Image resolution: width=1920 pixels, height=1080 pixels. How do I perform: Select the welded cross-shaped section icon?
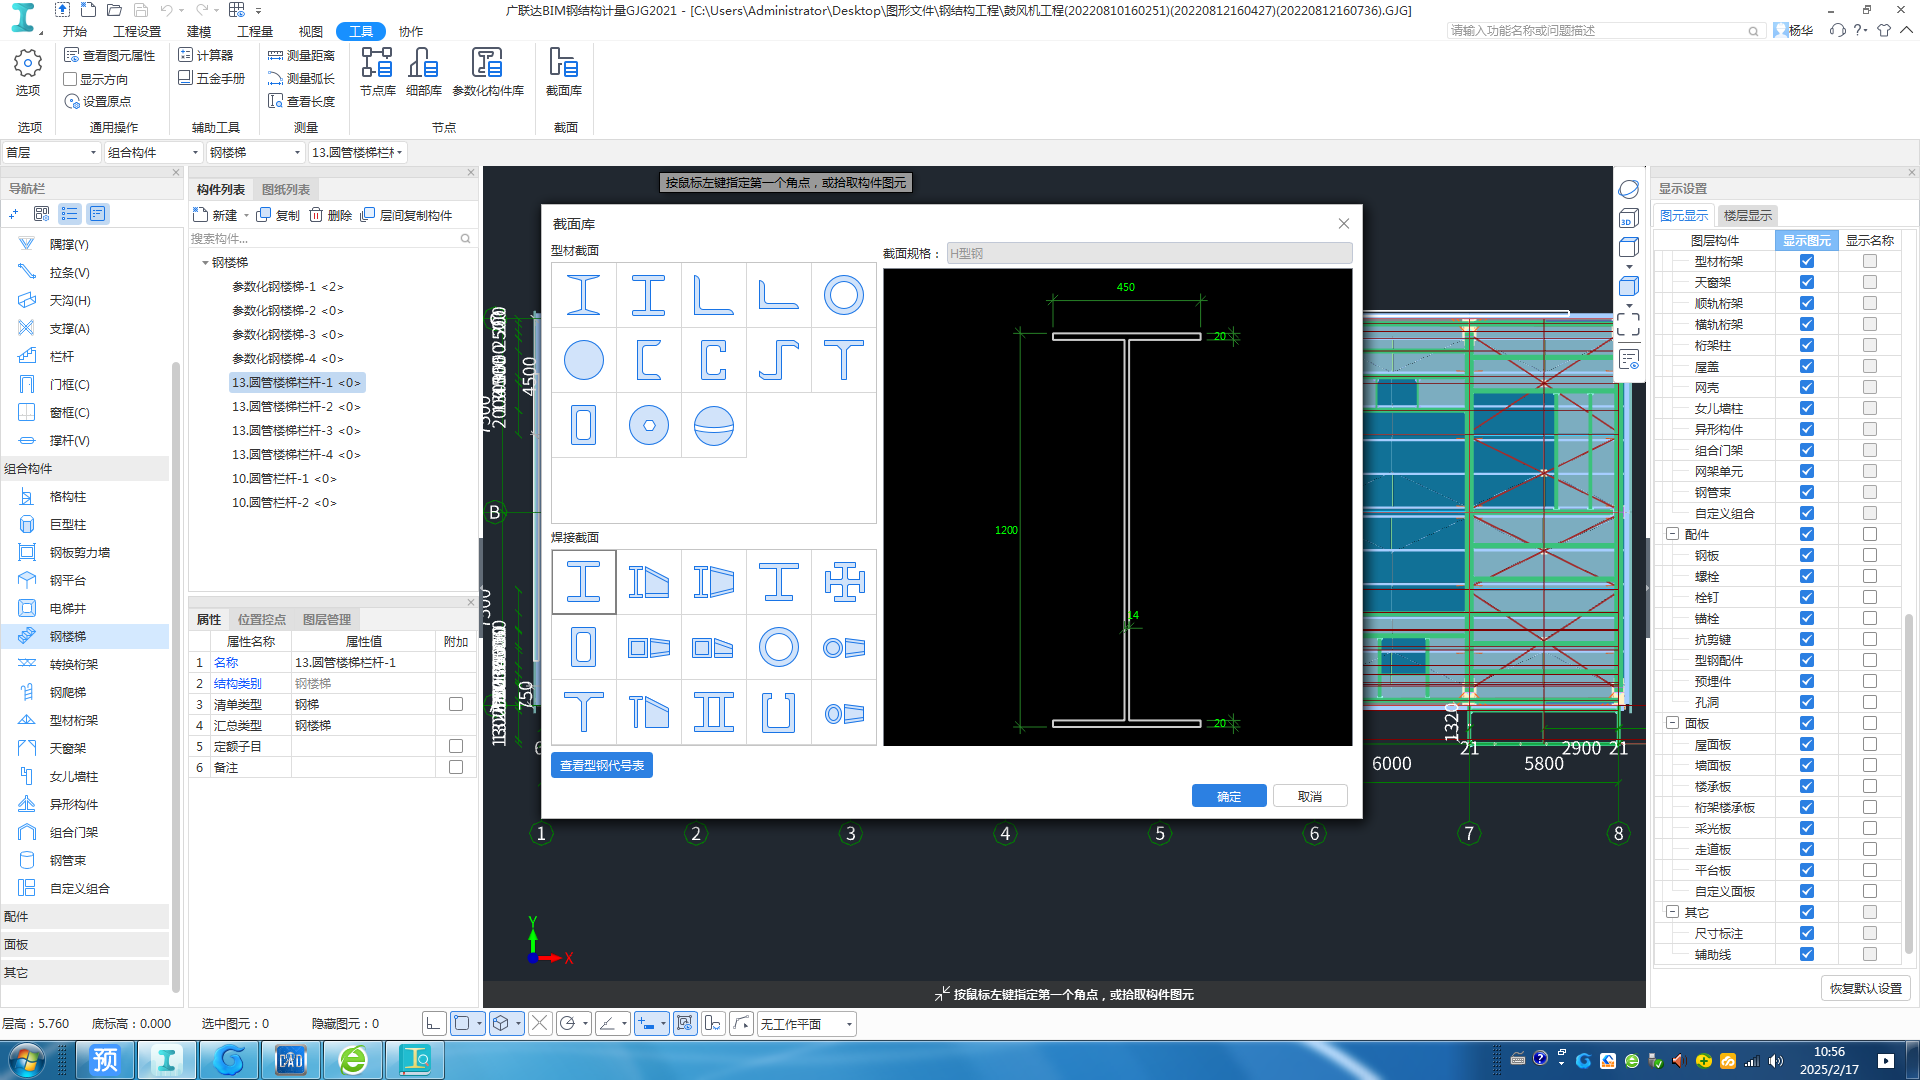pyautogui.click(x=843, y=582)
